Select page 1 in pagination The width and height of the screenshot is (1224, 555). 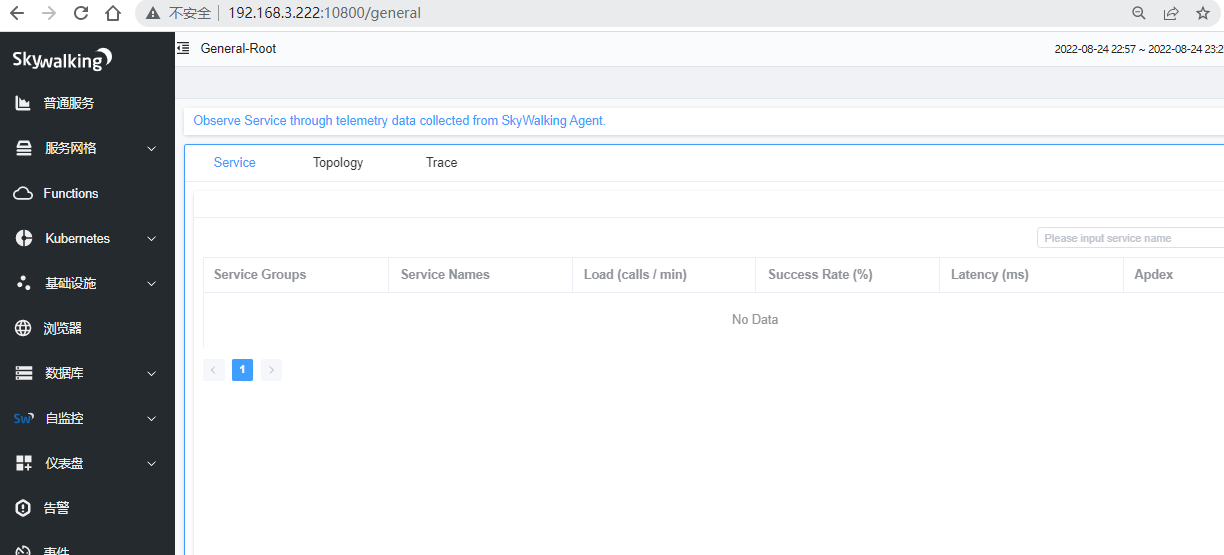click(x=242, y=370)
